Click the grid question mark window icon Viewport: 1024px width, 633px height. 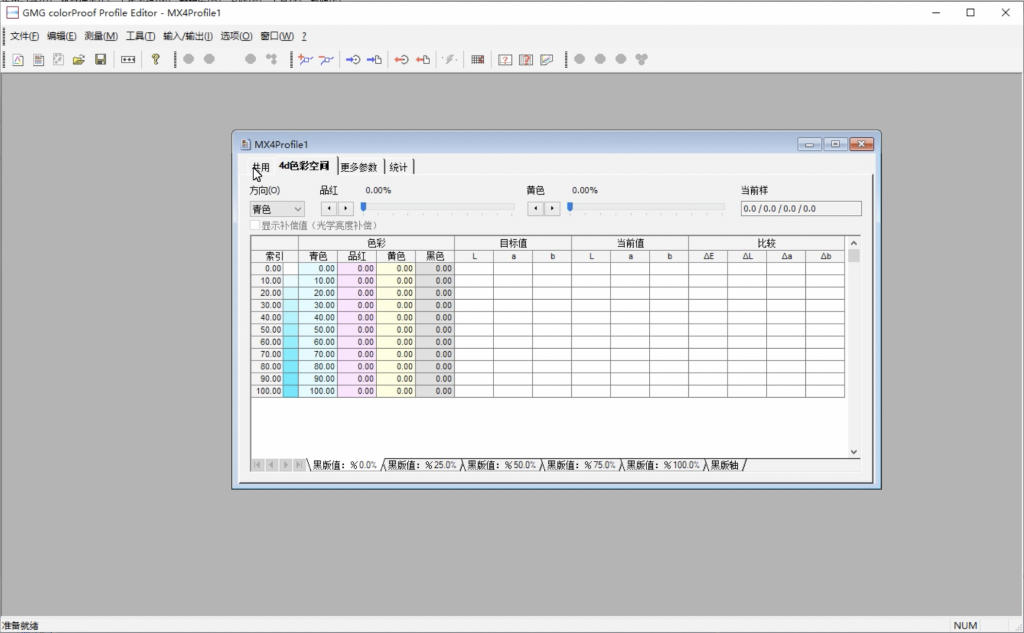click(x=526, y=59)
